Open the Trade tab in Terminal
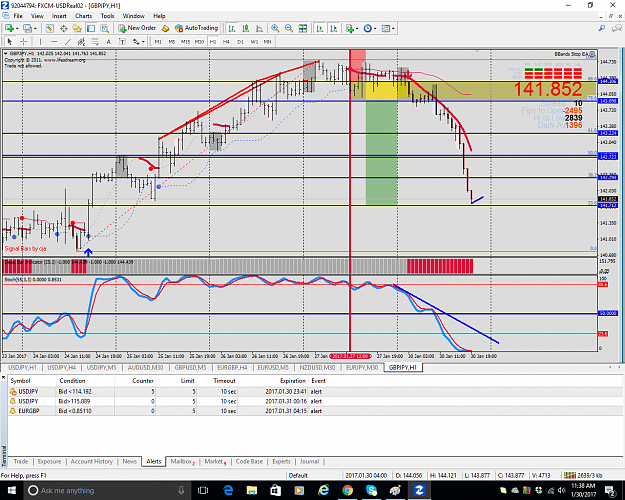 [21, 461]
